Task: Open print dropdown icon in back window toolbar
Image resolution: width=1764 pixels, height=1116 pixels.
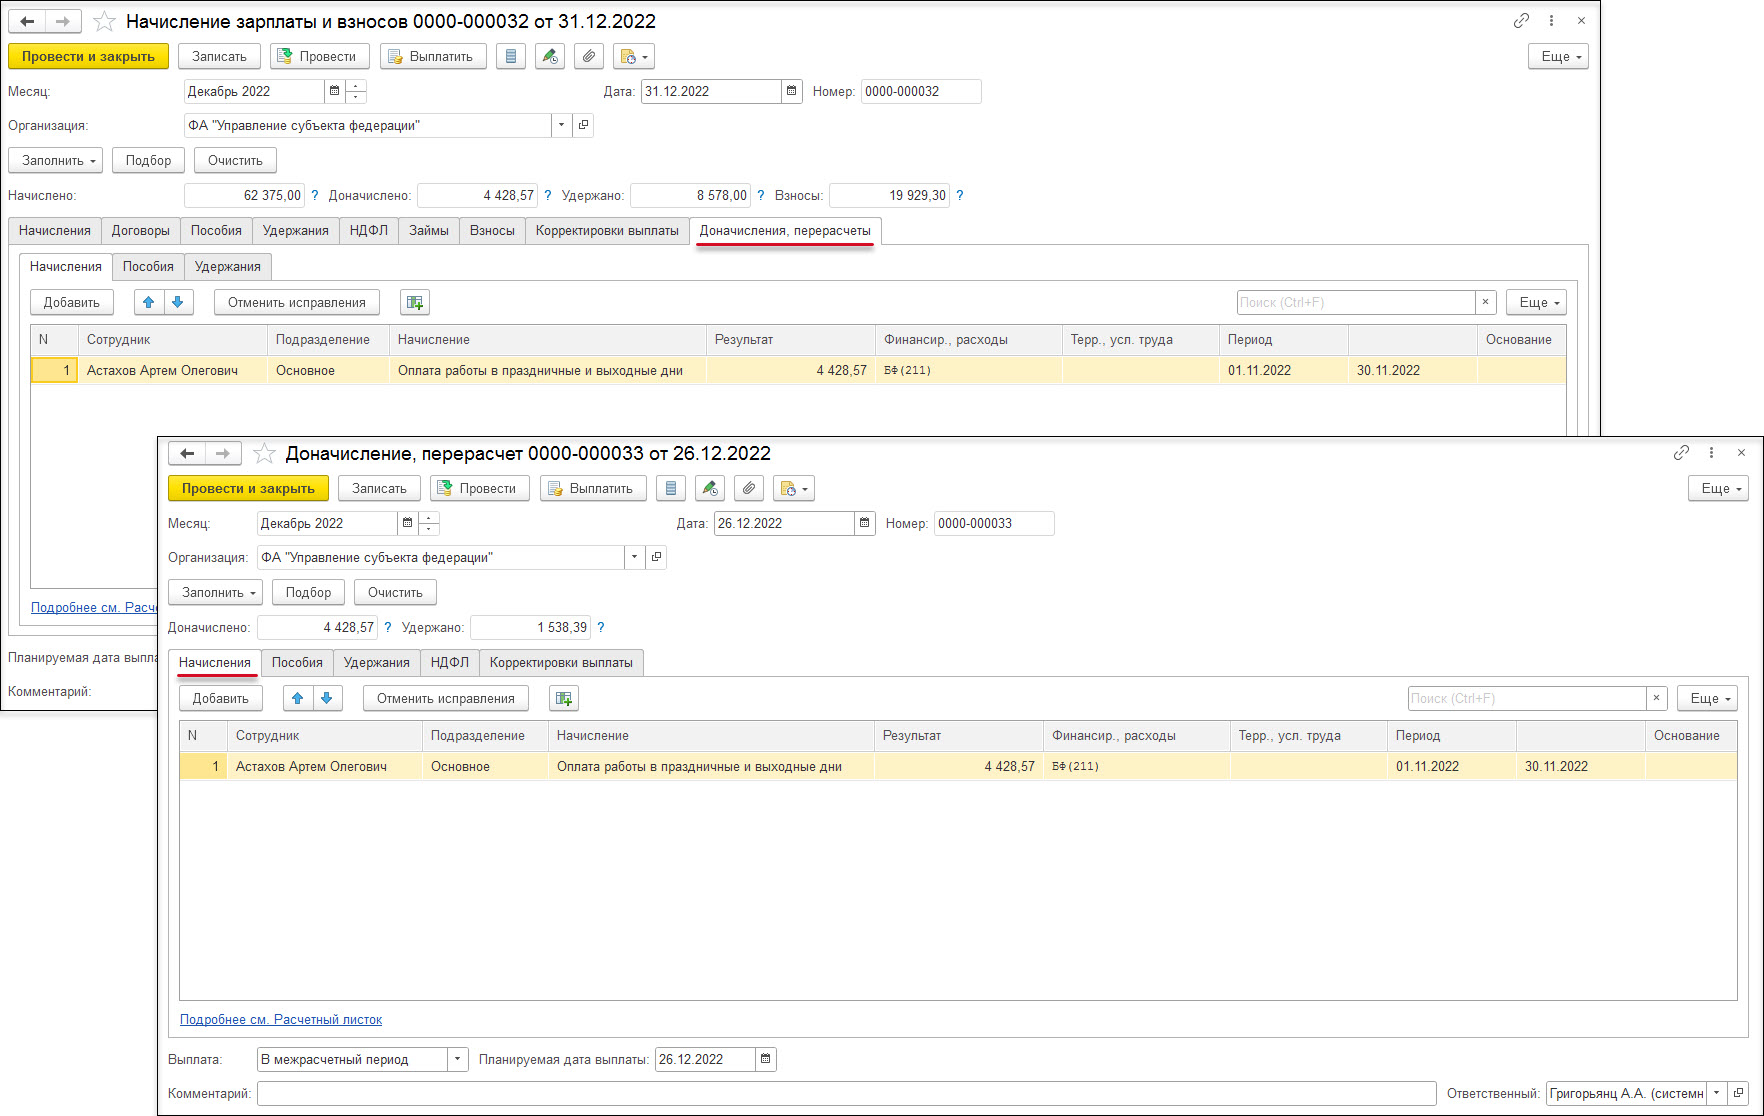Action: [634, 57]
